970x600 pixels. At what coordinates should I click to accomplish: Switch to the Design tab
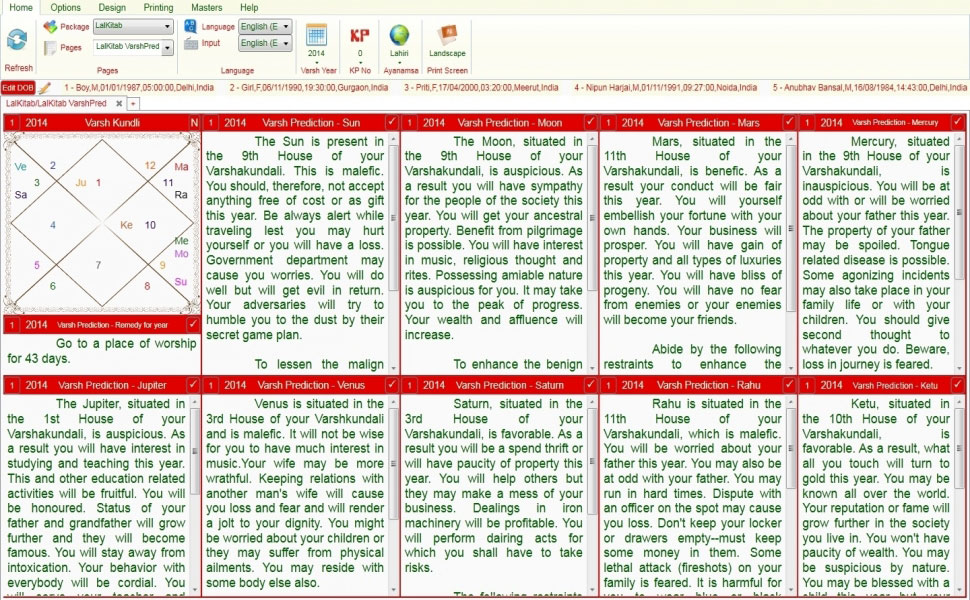point(112,8)
